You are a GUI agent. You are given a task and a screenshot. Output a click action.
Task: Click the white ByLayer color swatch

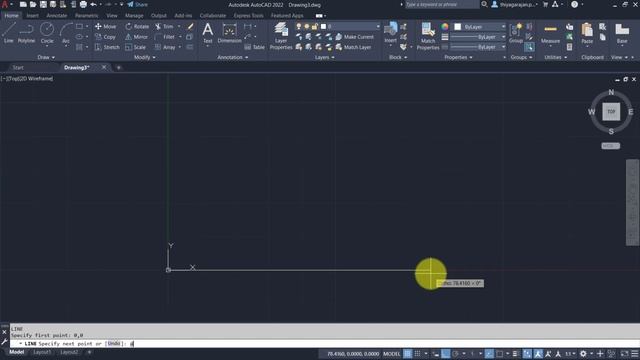click(458, 27)
